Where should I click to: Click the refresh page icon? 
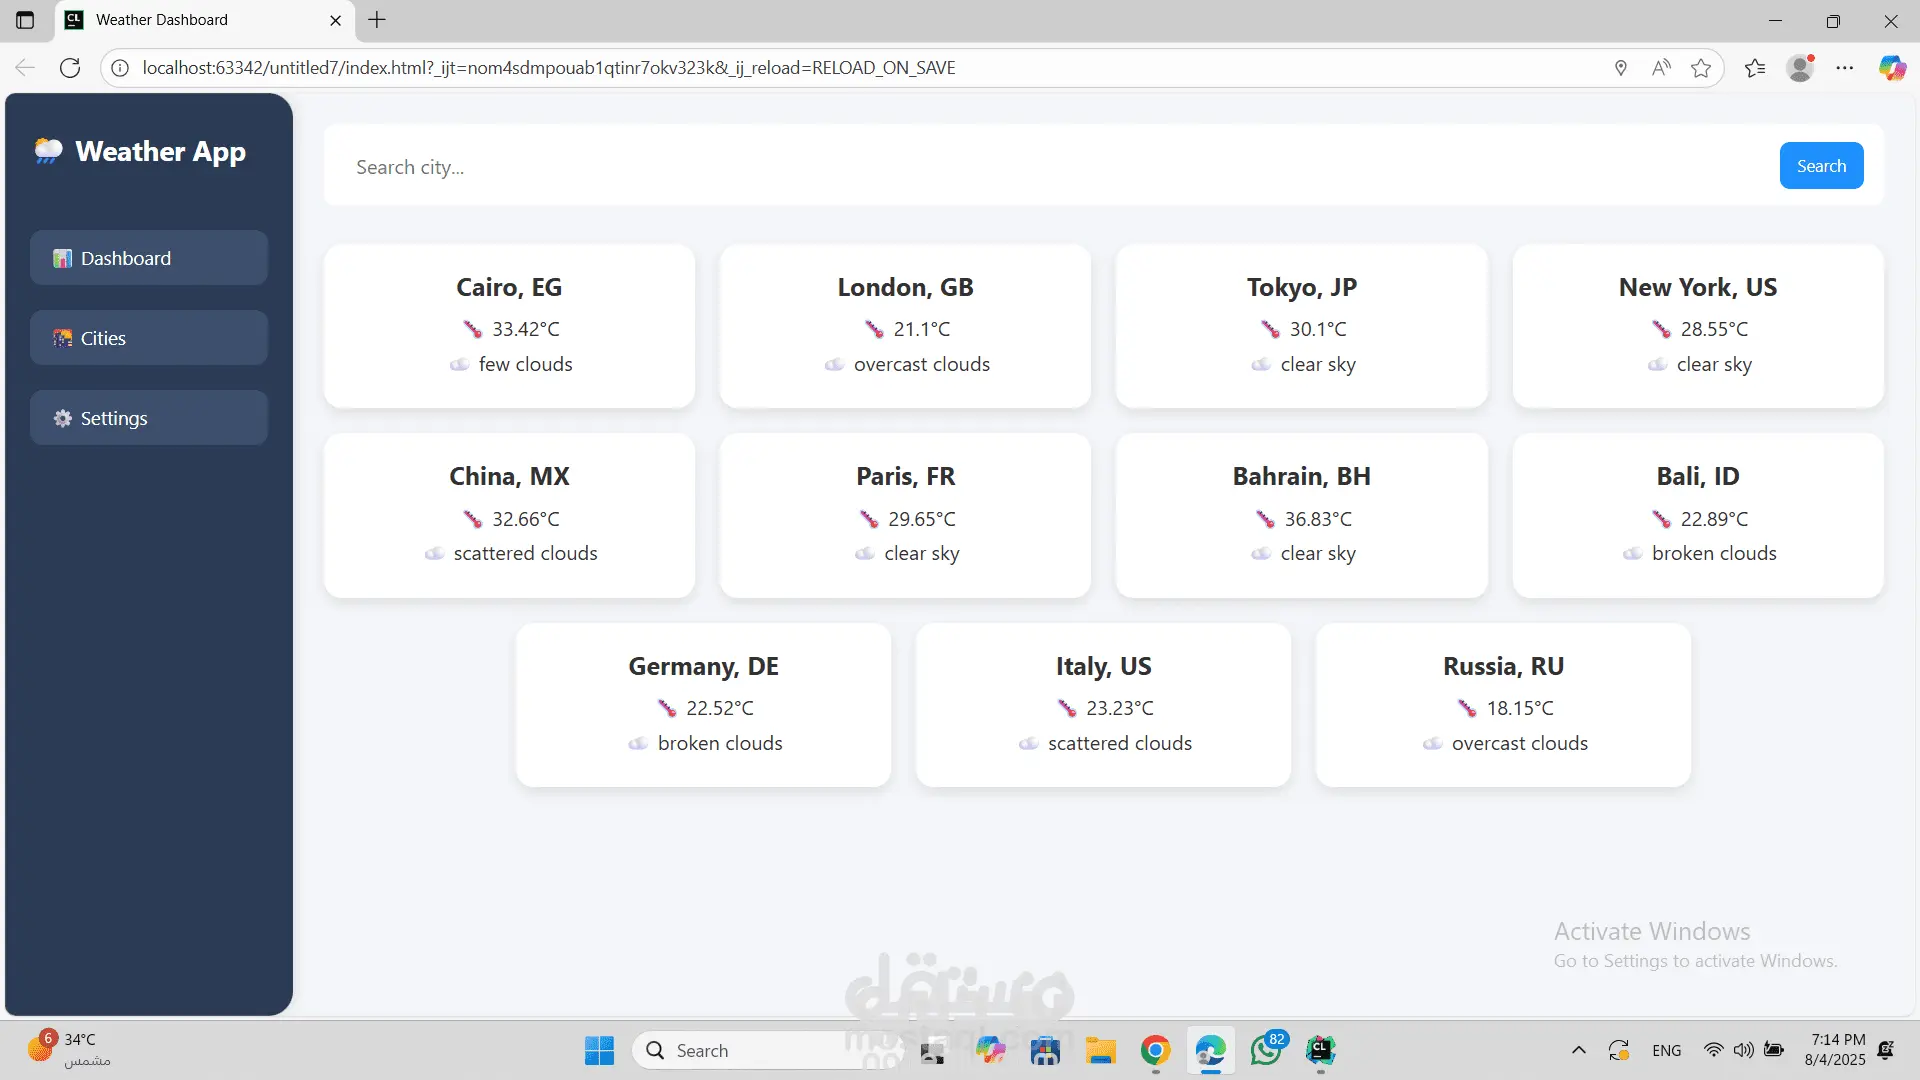[x=70, y=68]
